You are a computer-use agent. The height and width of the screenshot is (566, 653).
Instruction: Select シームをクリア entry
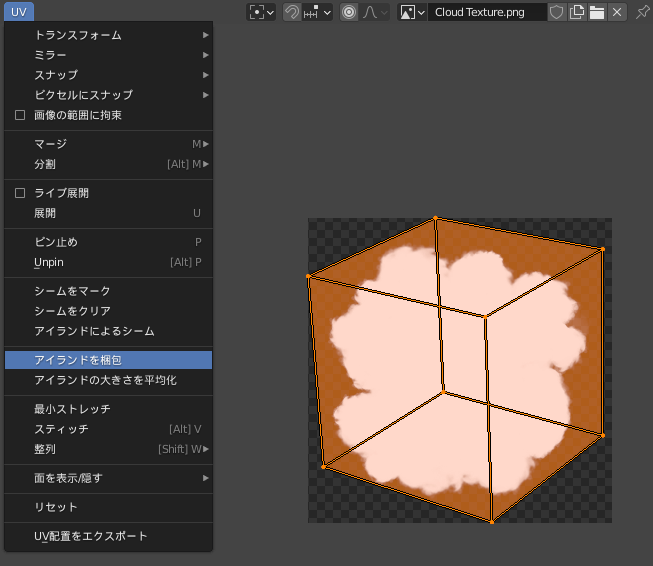tap(108, 311)
